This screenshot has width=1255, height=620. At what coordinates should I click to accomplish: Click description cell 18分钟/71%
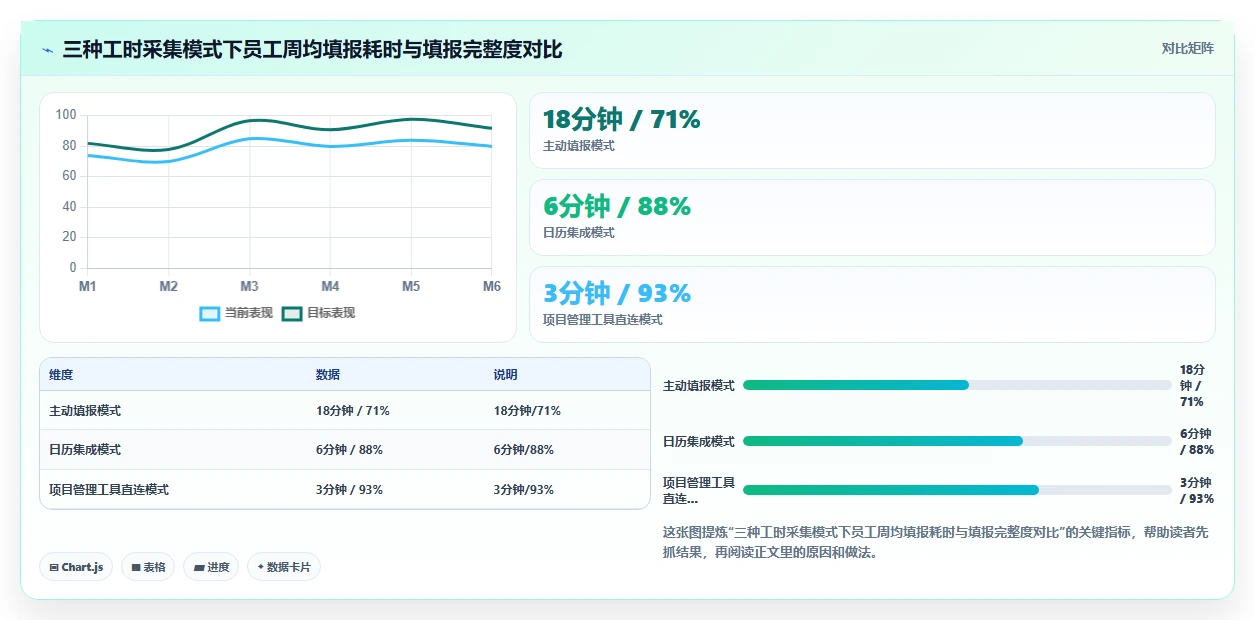[x=527, y=411]
